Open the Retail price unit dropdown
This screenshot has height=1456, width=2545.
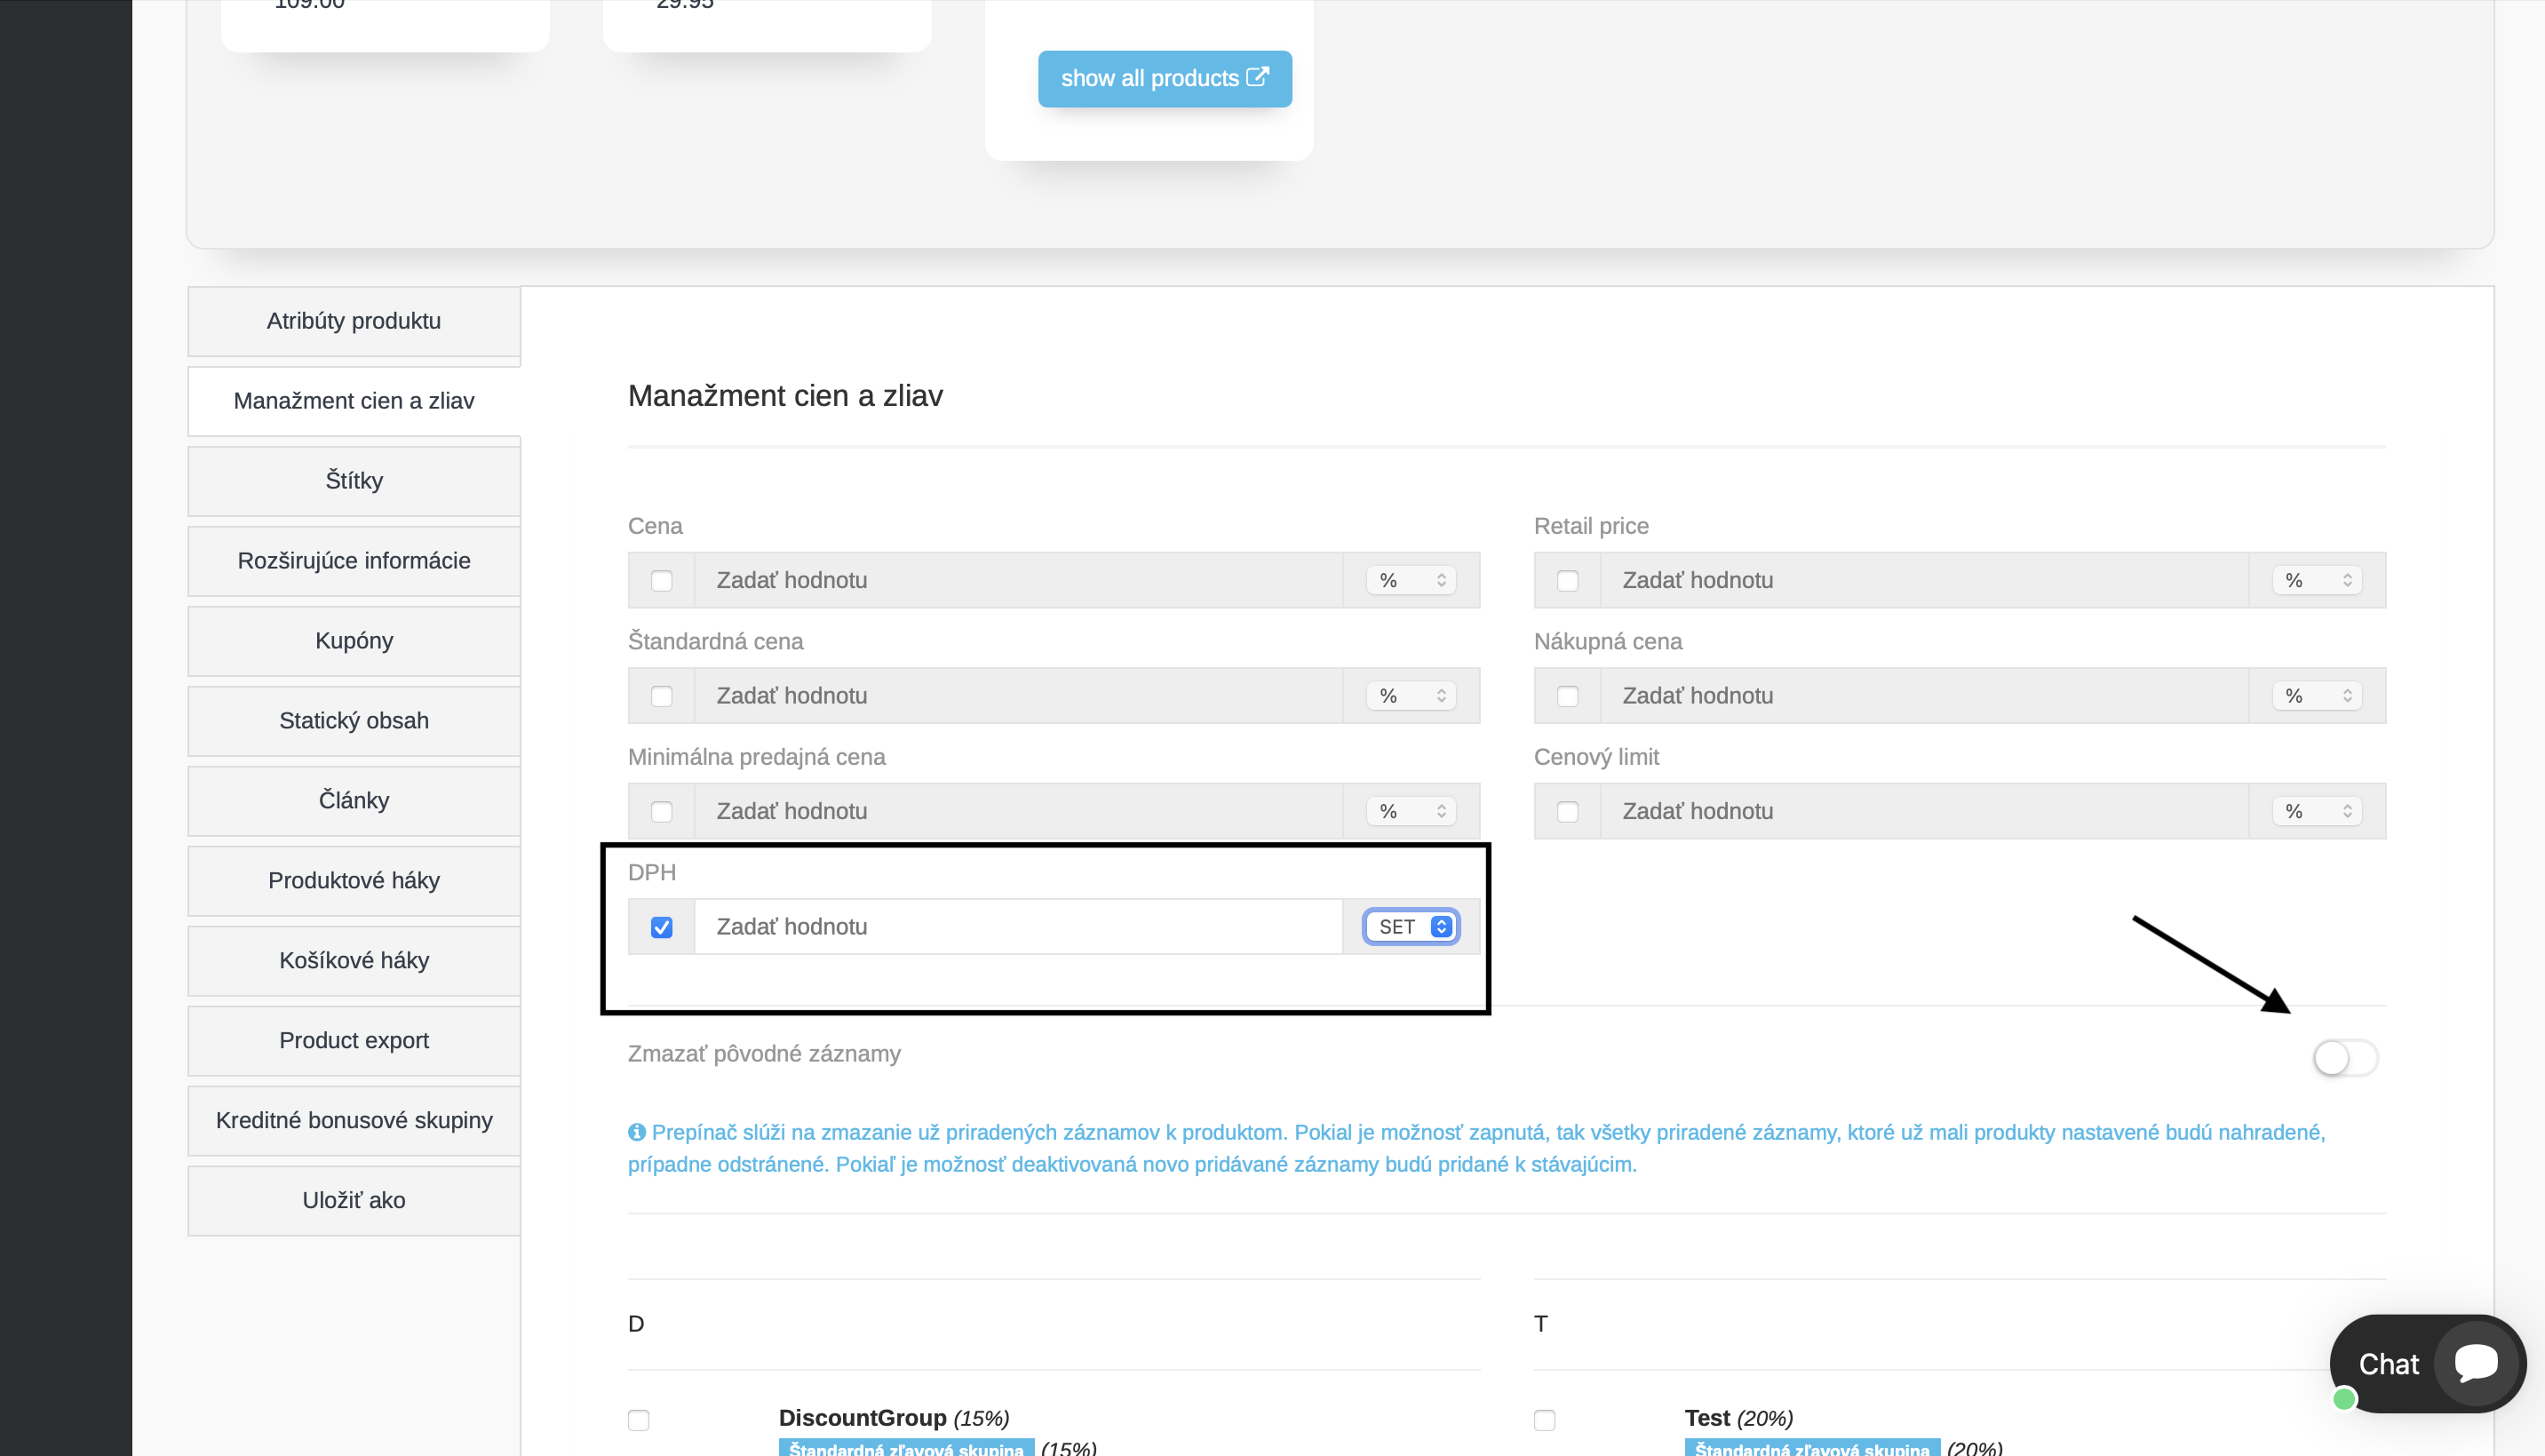2317,580
